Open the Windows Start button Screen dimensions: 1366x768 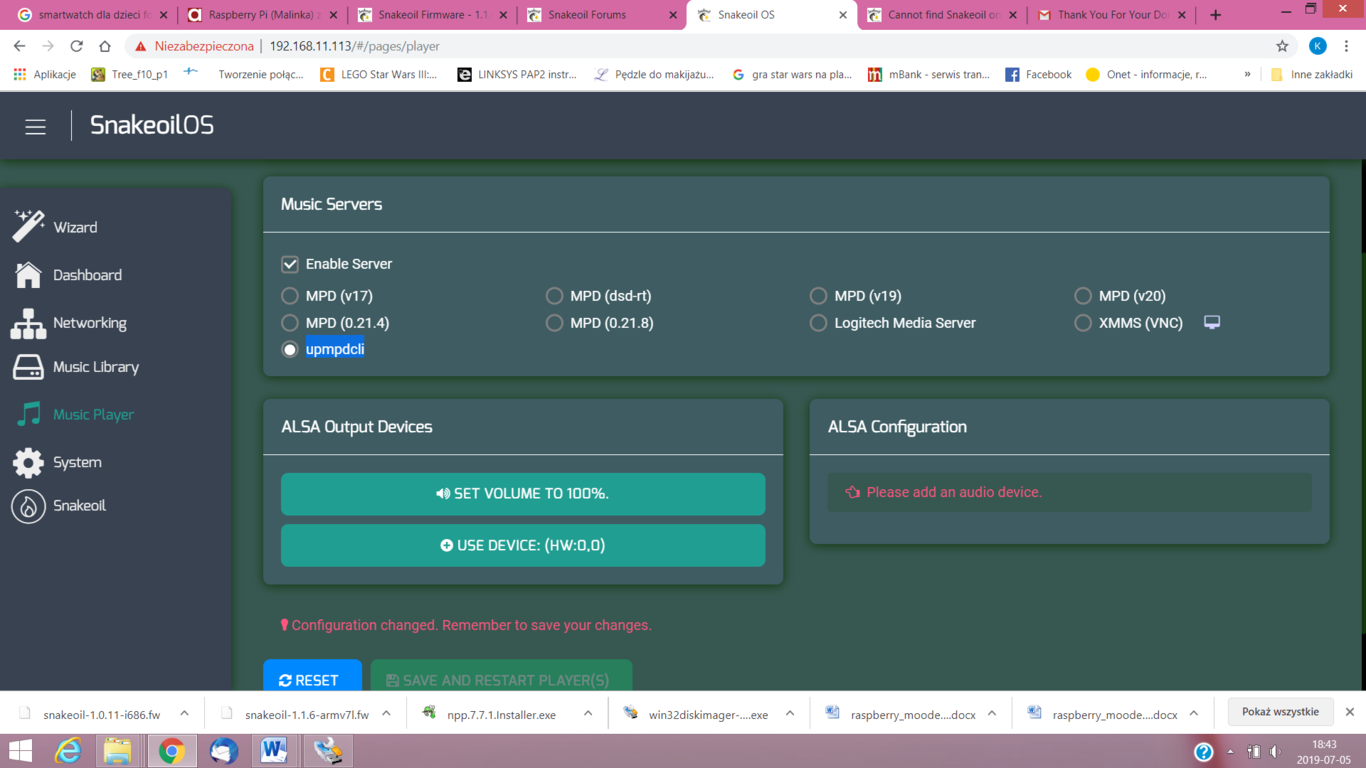(20, 751)
